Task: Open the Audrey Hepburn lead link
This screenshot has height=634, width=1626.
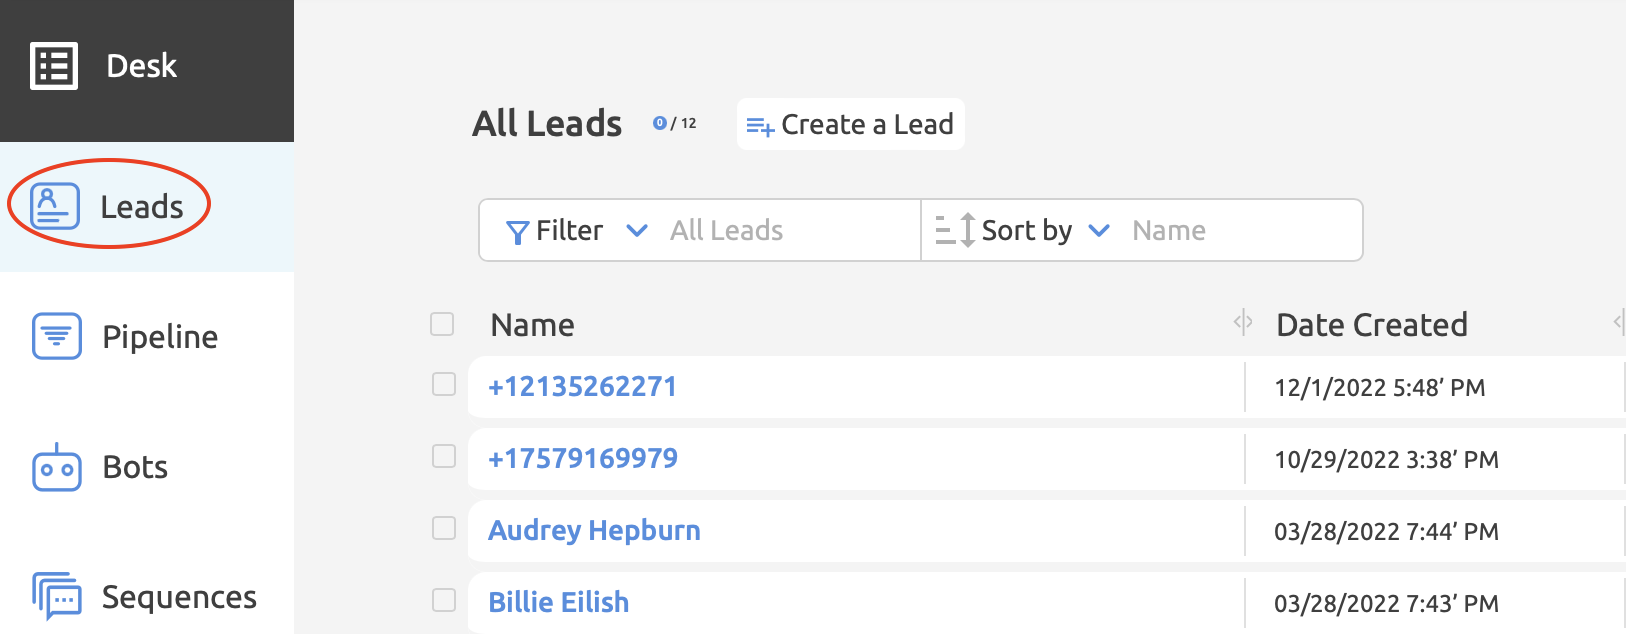Action: pos(594,530)
